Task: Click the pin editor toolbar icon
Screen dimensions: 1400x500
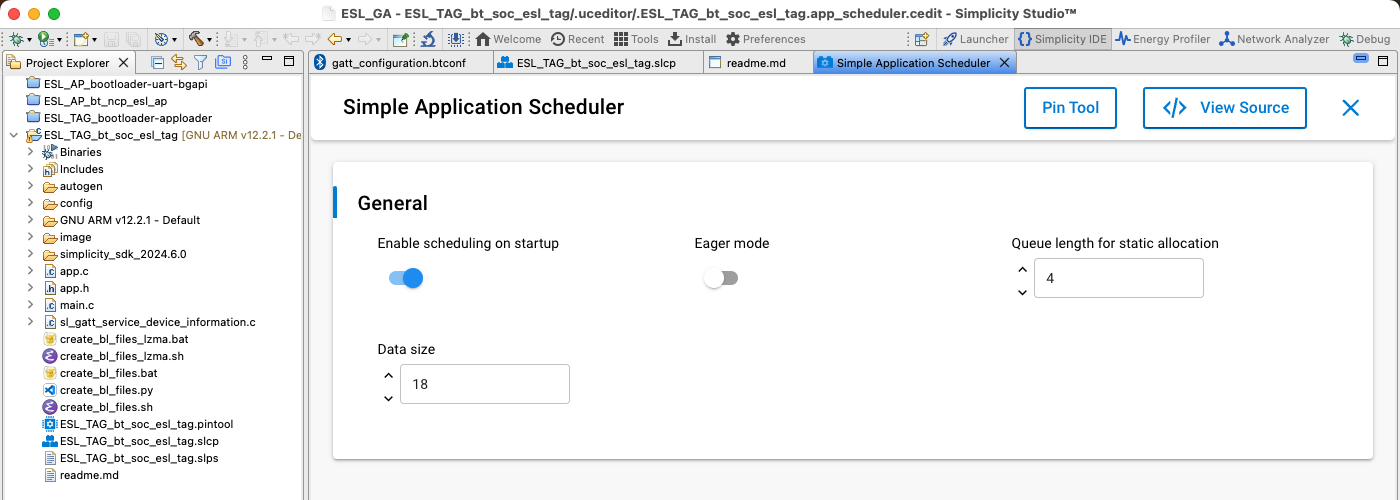Action: pos(401,39)
